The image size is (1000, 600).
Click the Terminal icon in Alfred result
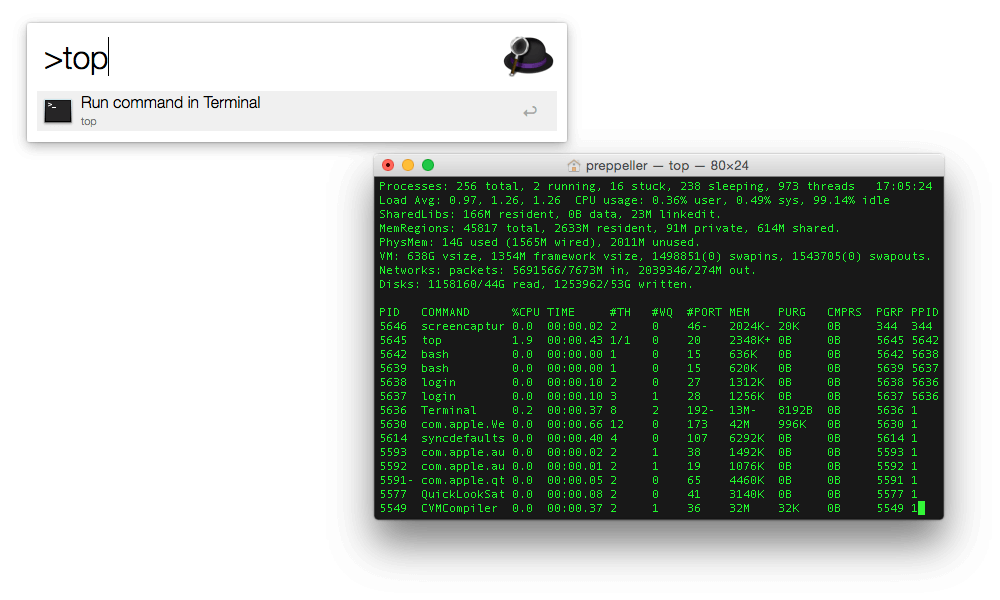[57, 111]
